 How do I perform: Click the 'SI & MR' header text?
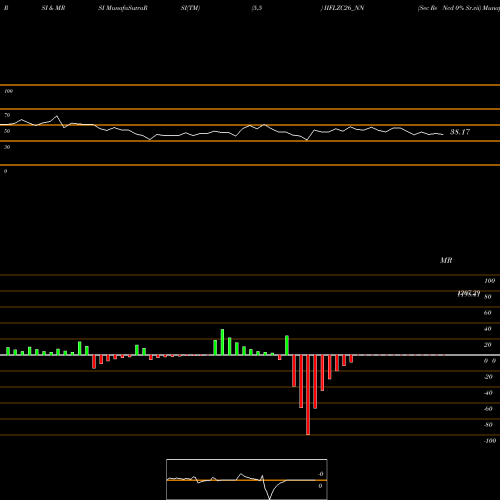tap(53, 8)
